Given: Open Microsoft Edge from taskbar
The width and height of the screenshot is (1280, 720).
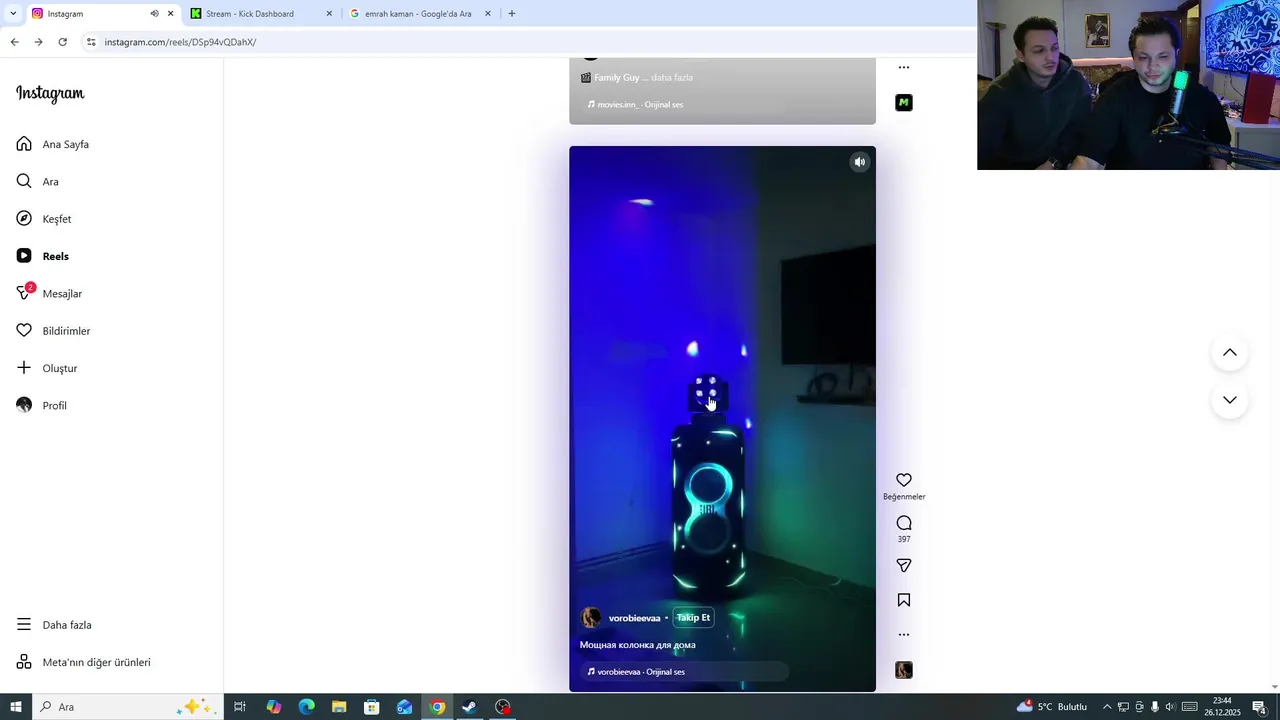Looking at the screenshot, I should 307,707.
